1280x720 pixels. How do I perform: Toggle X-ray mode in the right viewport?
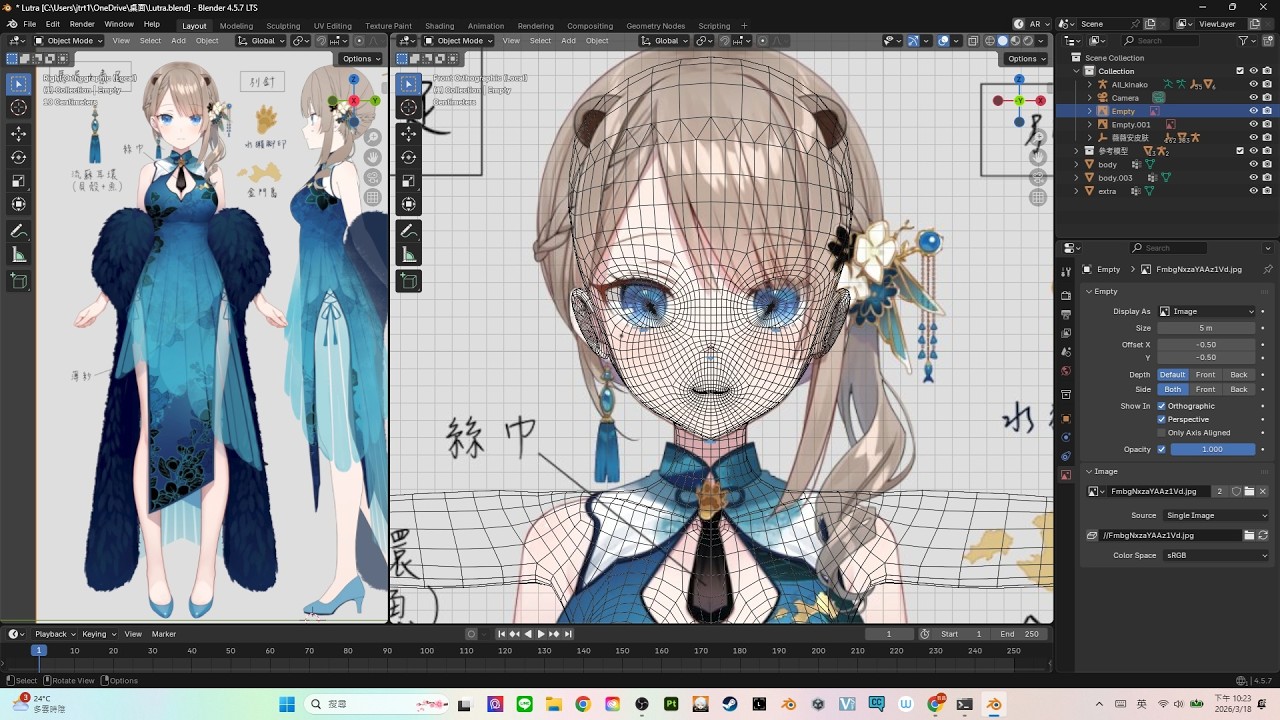(973, 41)
